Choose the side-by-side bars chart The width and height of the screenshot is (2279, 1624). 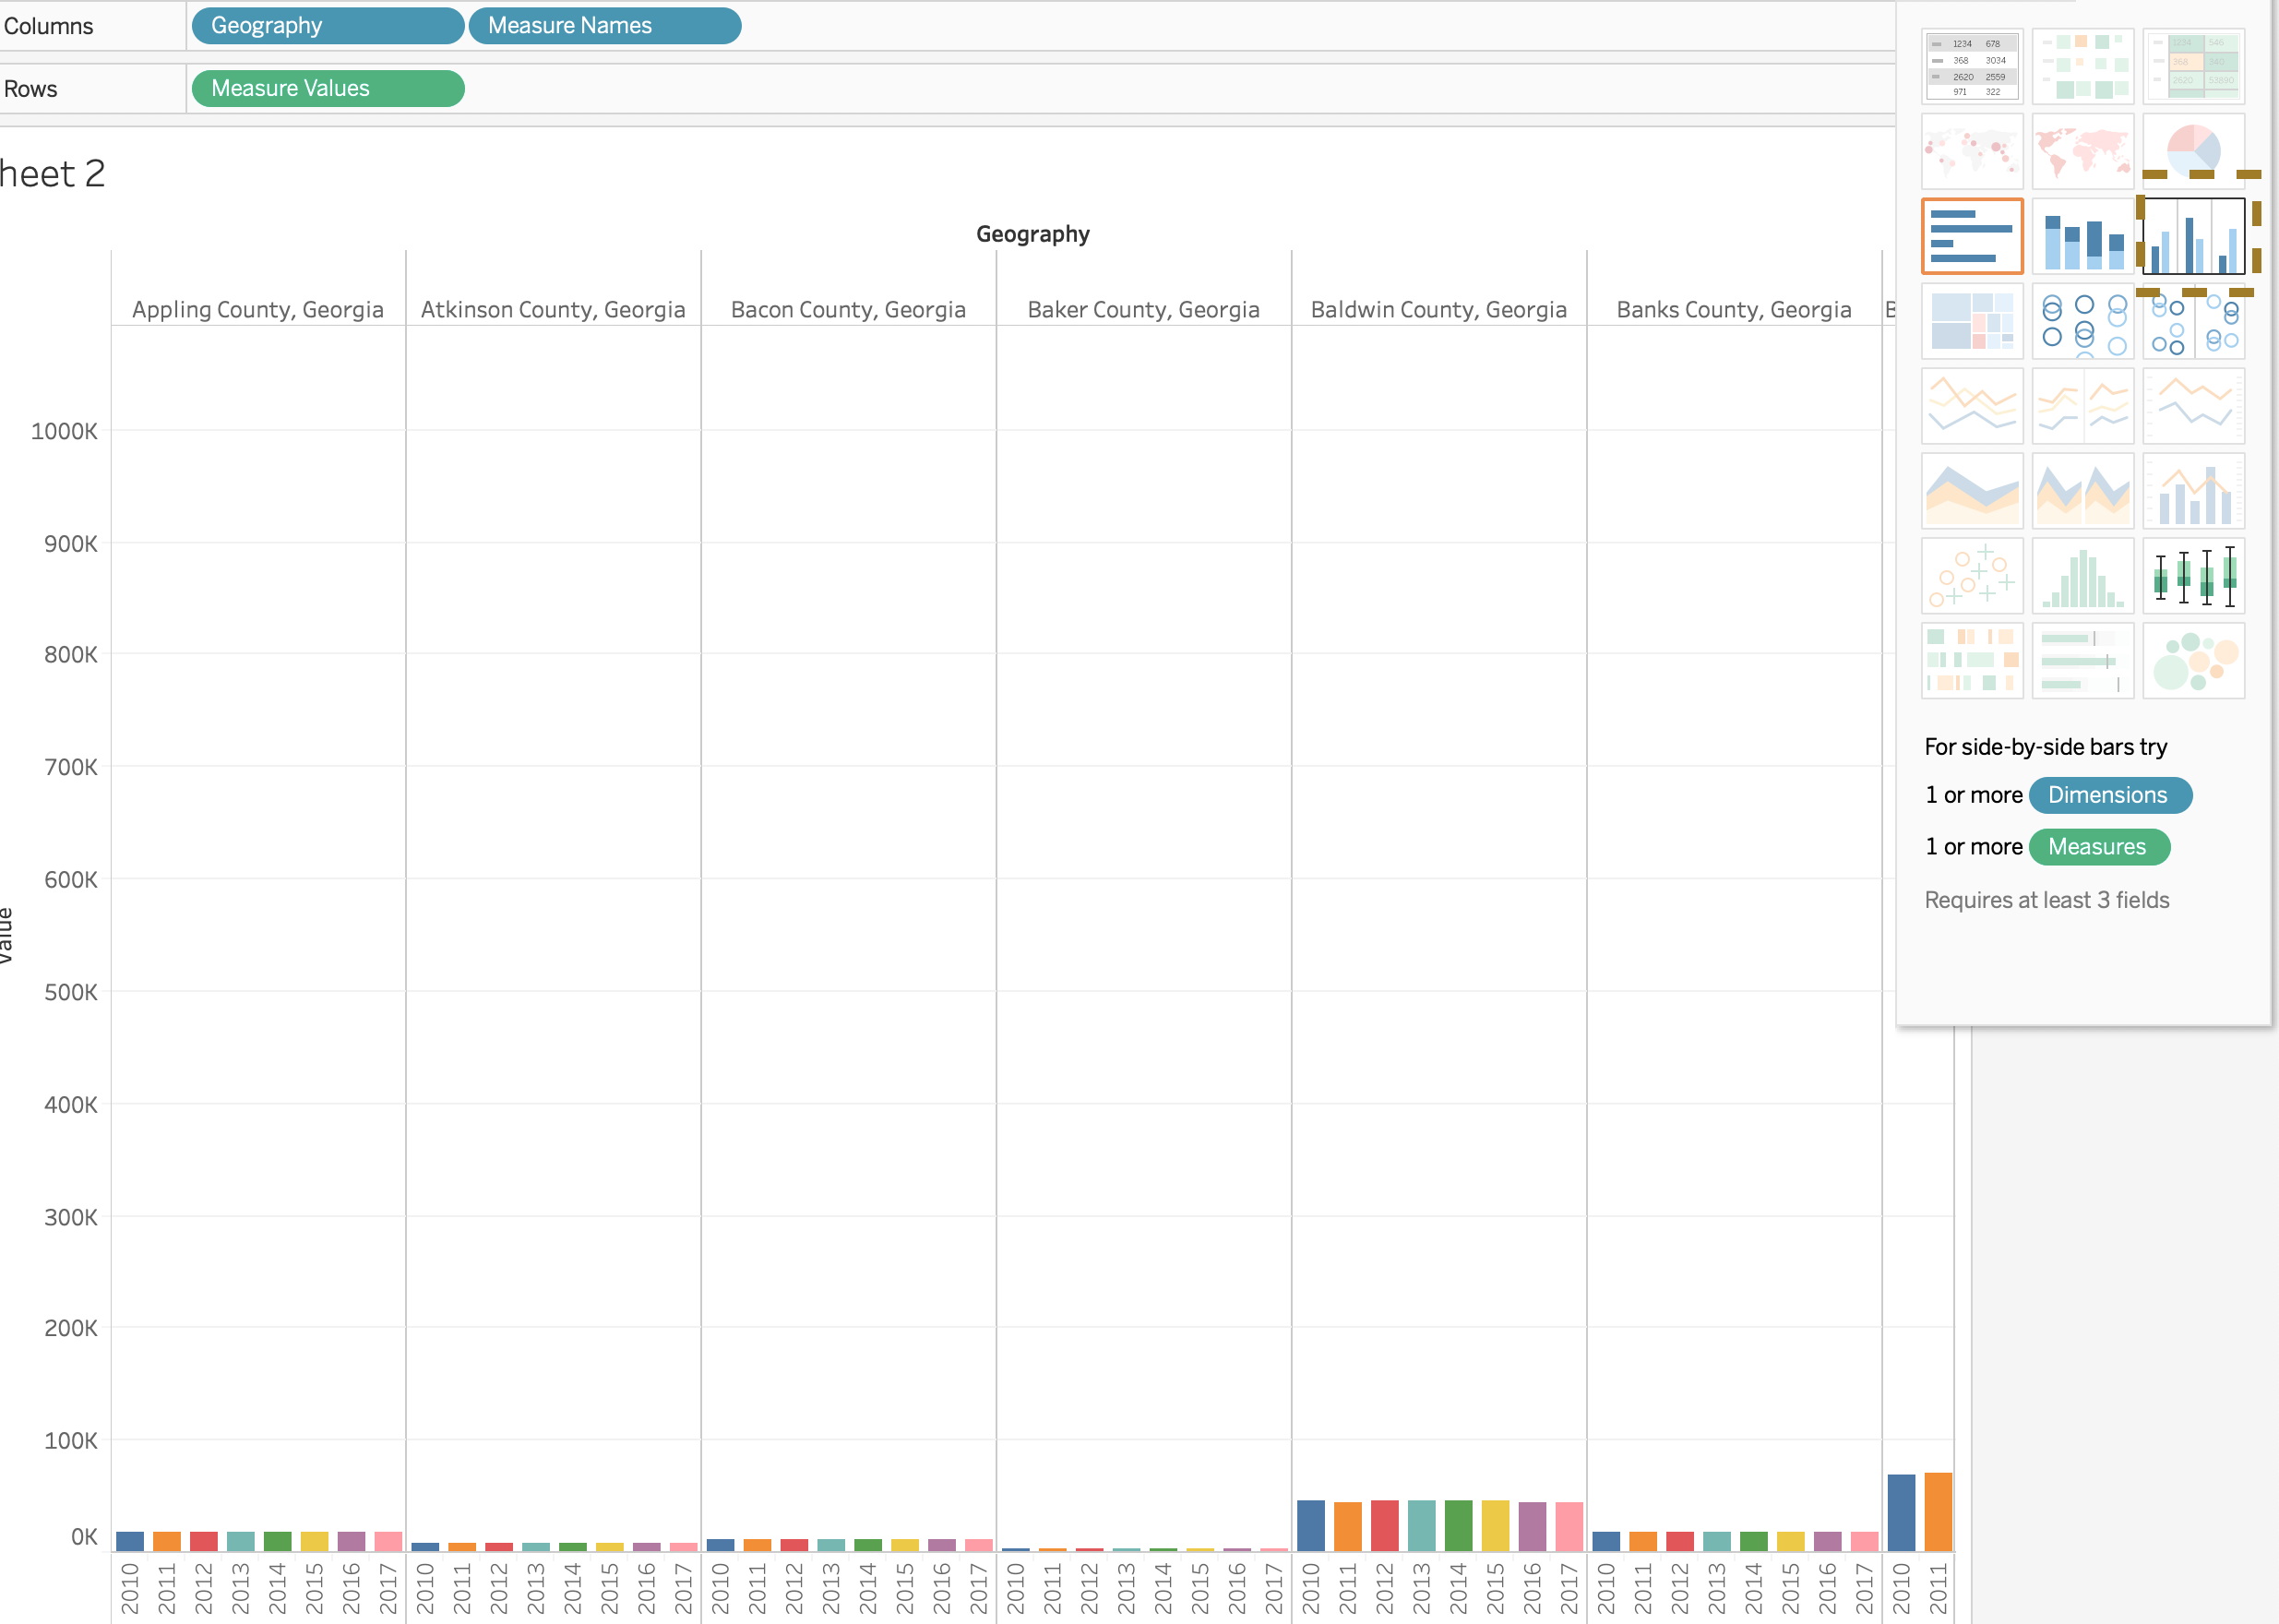pos(2194,237)
